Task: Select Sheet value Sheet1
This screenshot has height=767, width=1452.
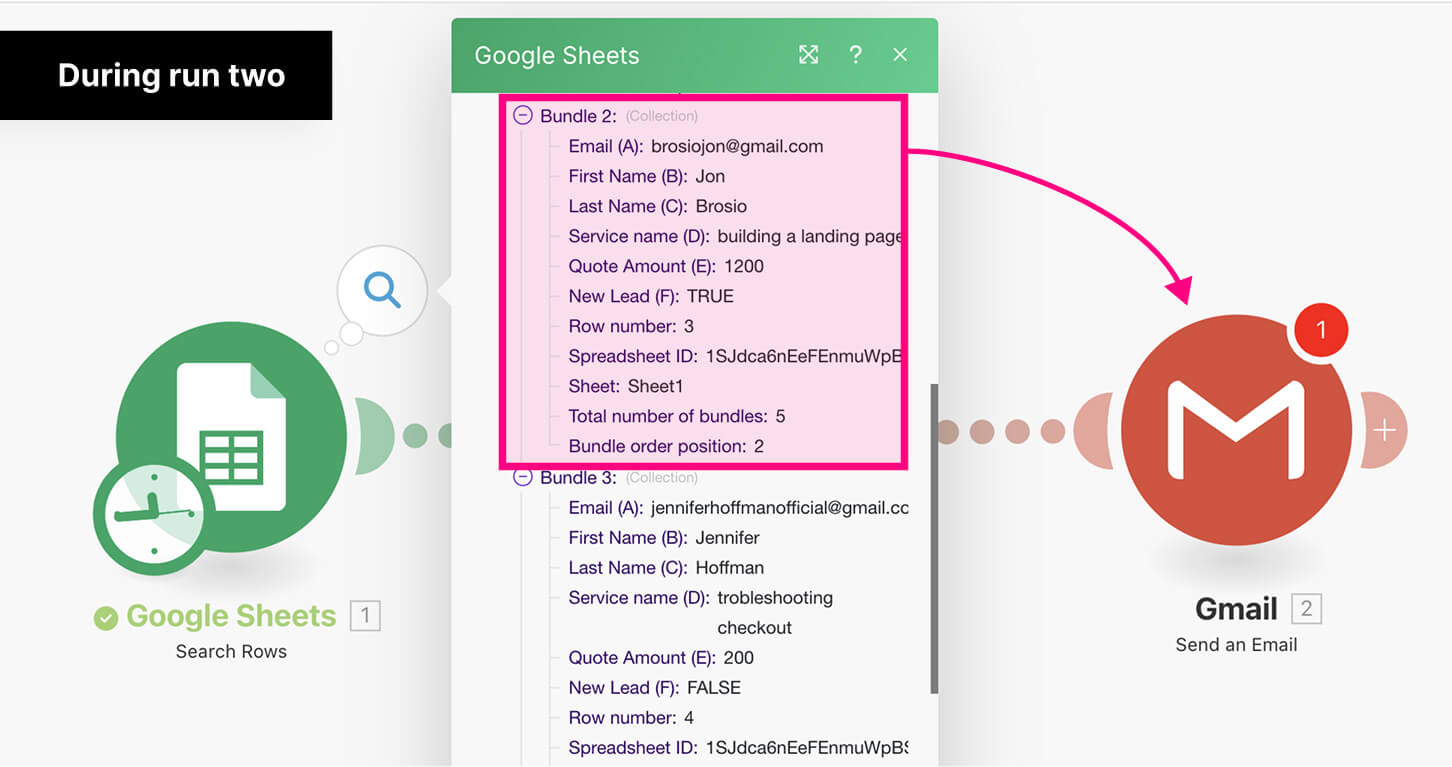Action: click(655, 386)
